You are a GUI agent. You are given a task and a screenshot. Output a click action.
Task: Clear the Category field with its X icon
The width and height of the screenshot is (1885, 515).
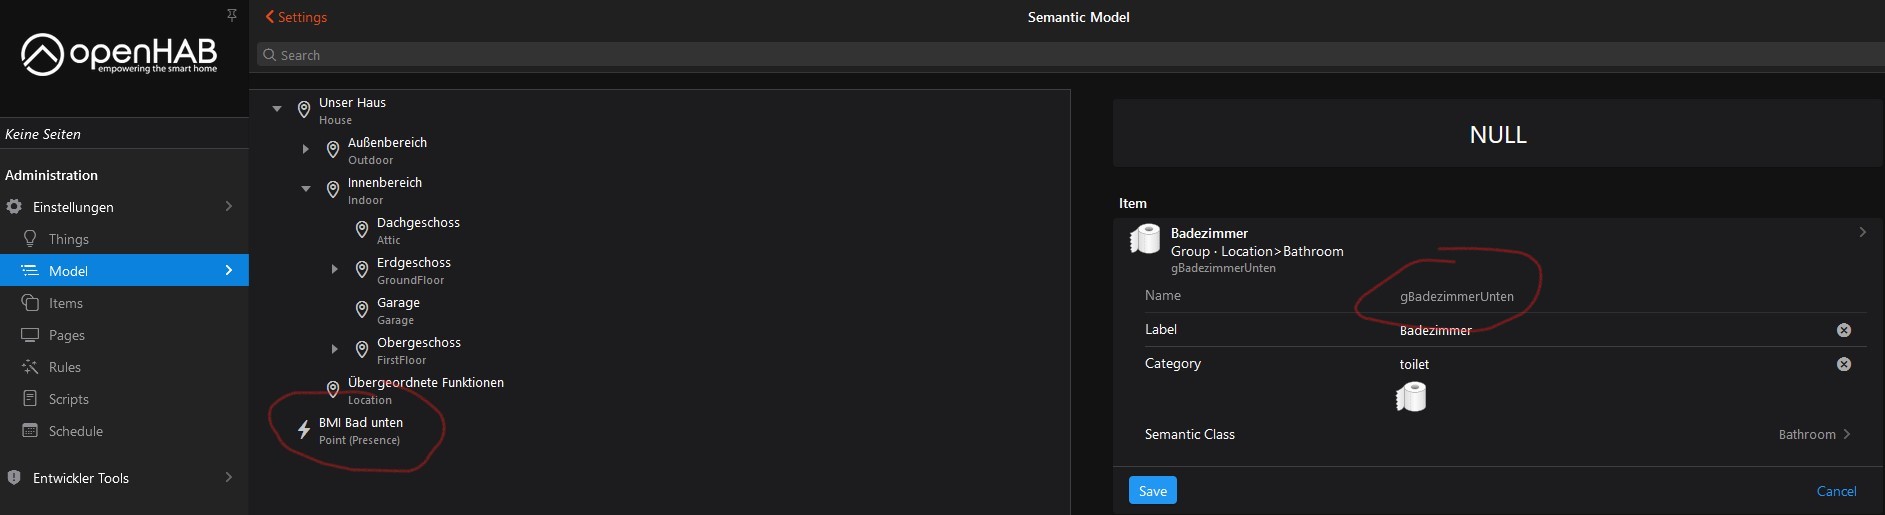pos(1844,364)
